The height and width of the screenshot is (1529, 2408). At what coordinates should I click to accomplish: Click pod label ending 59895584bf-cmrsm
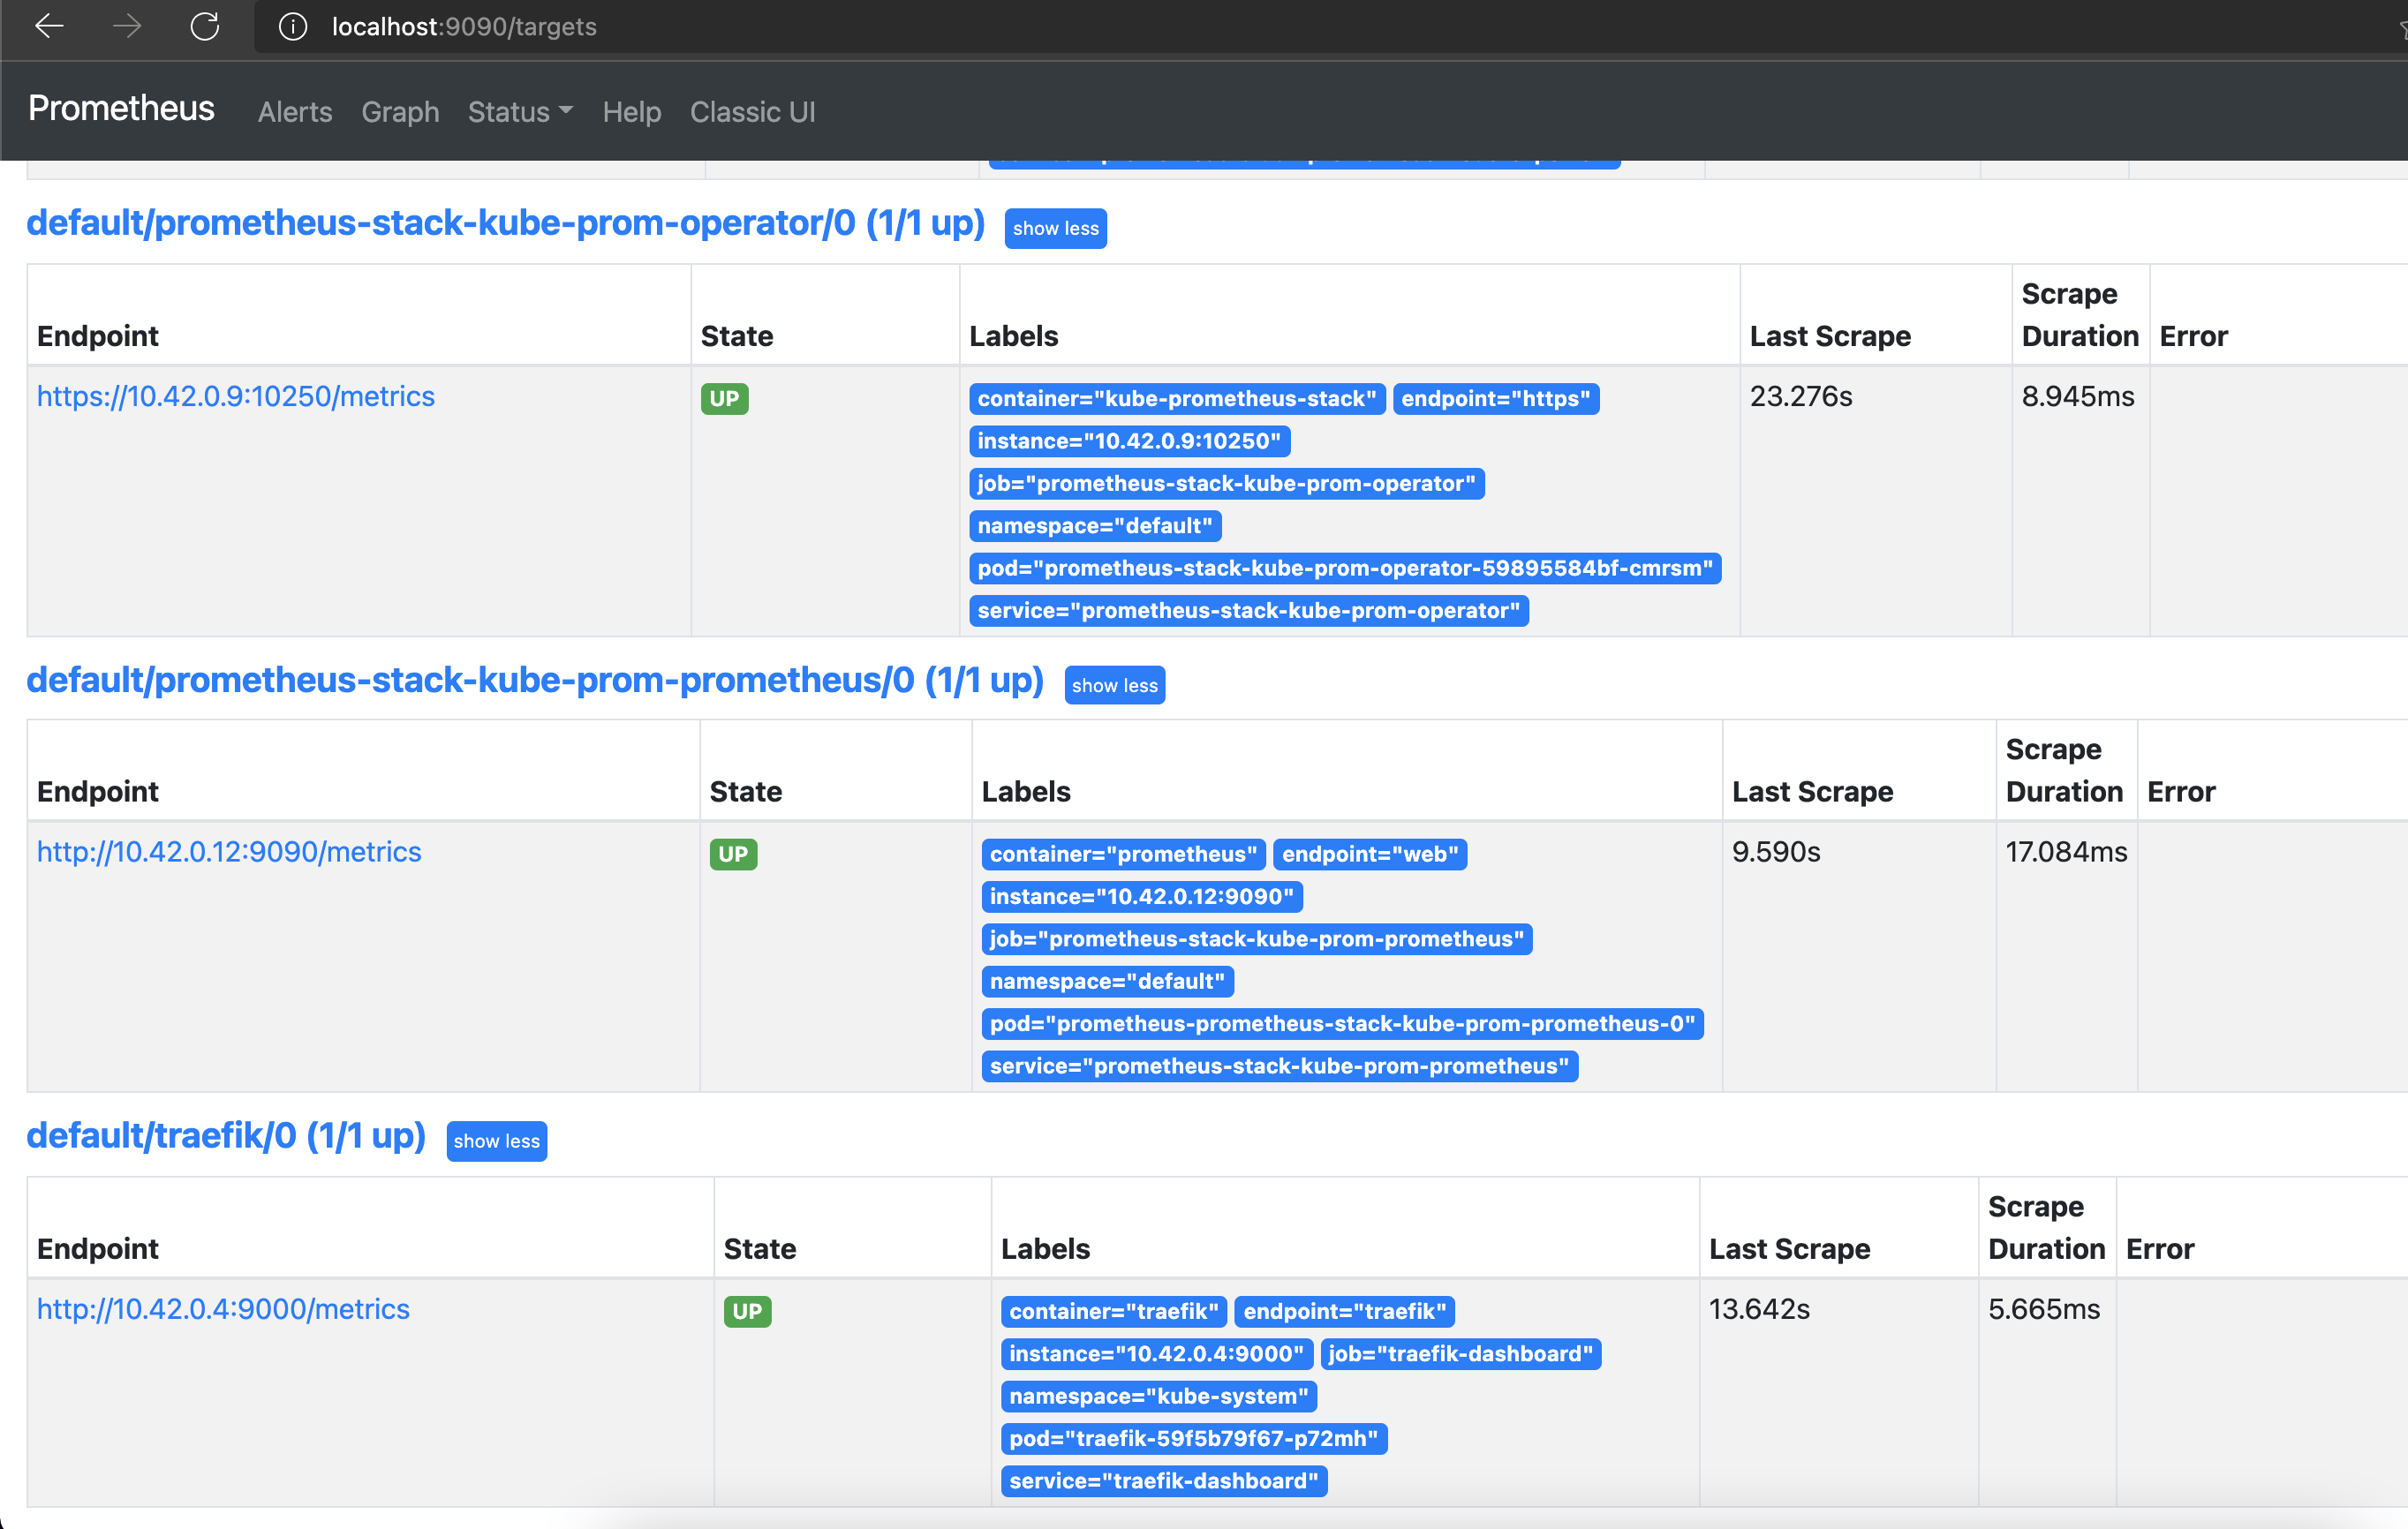(1345, 568)
